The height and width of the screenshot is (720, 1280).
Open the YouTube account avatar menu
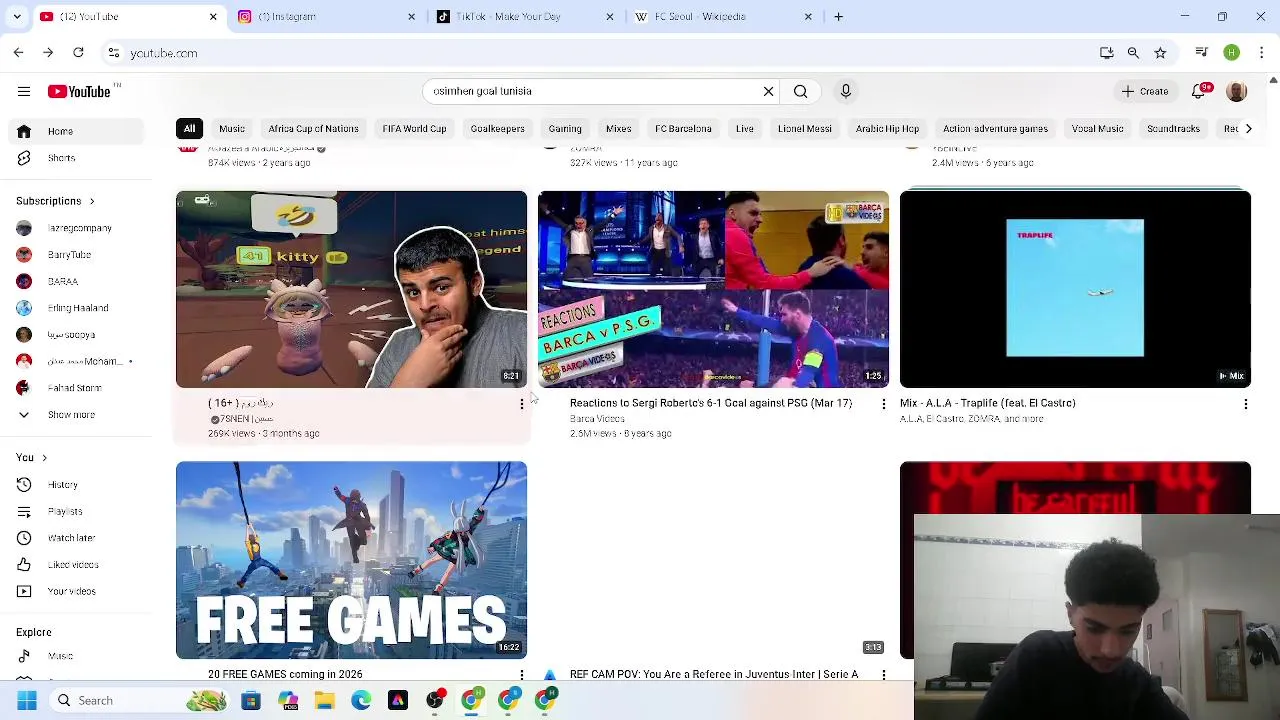pos(1237,91)
